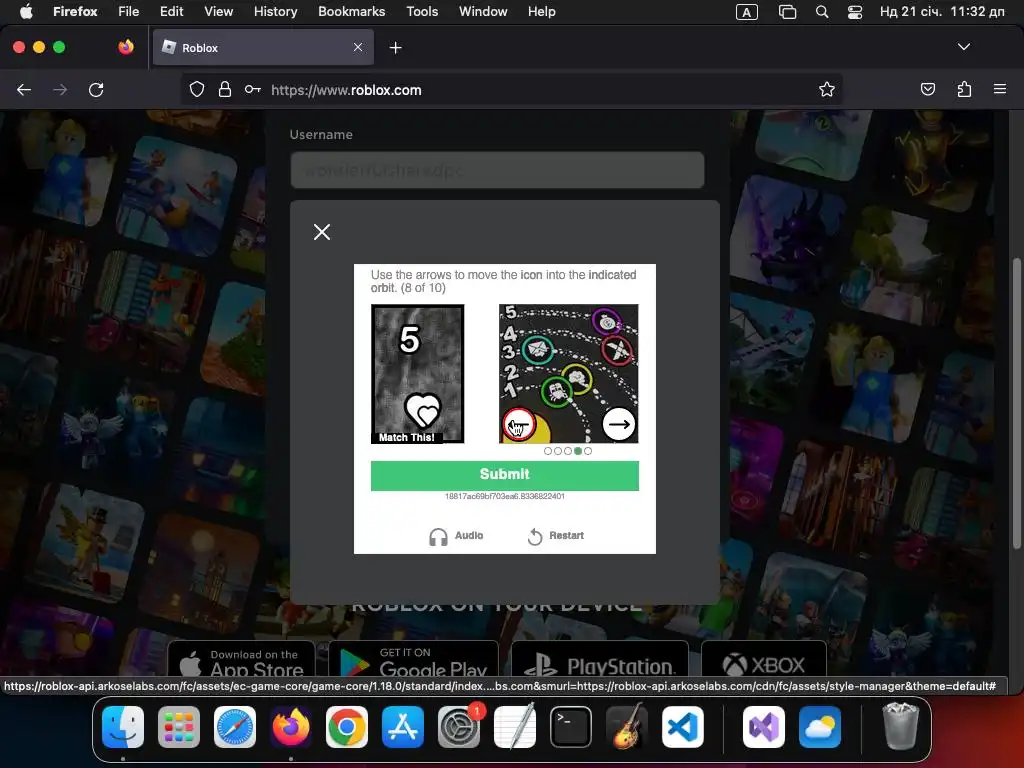Open the Firefox app menu

coord(75,12)
